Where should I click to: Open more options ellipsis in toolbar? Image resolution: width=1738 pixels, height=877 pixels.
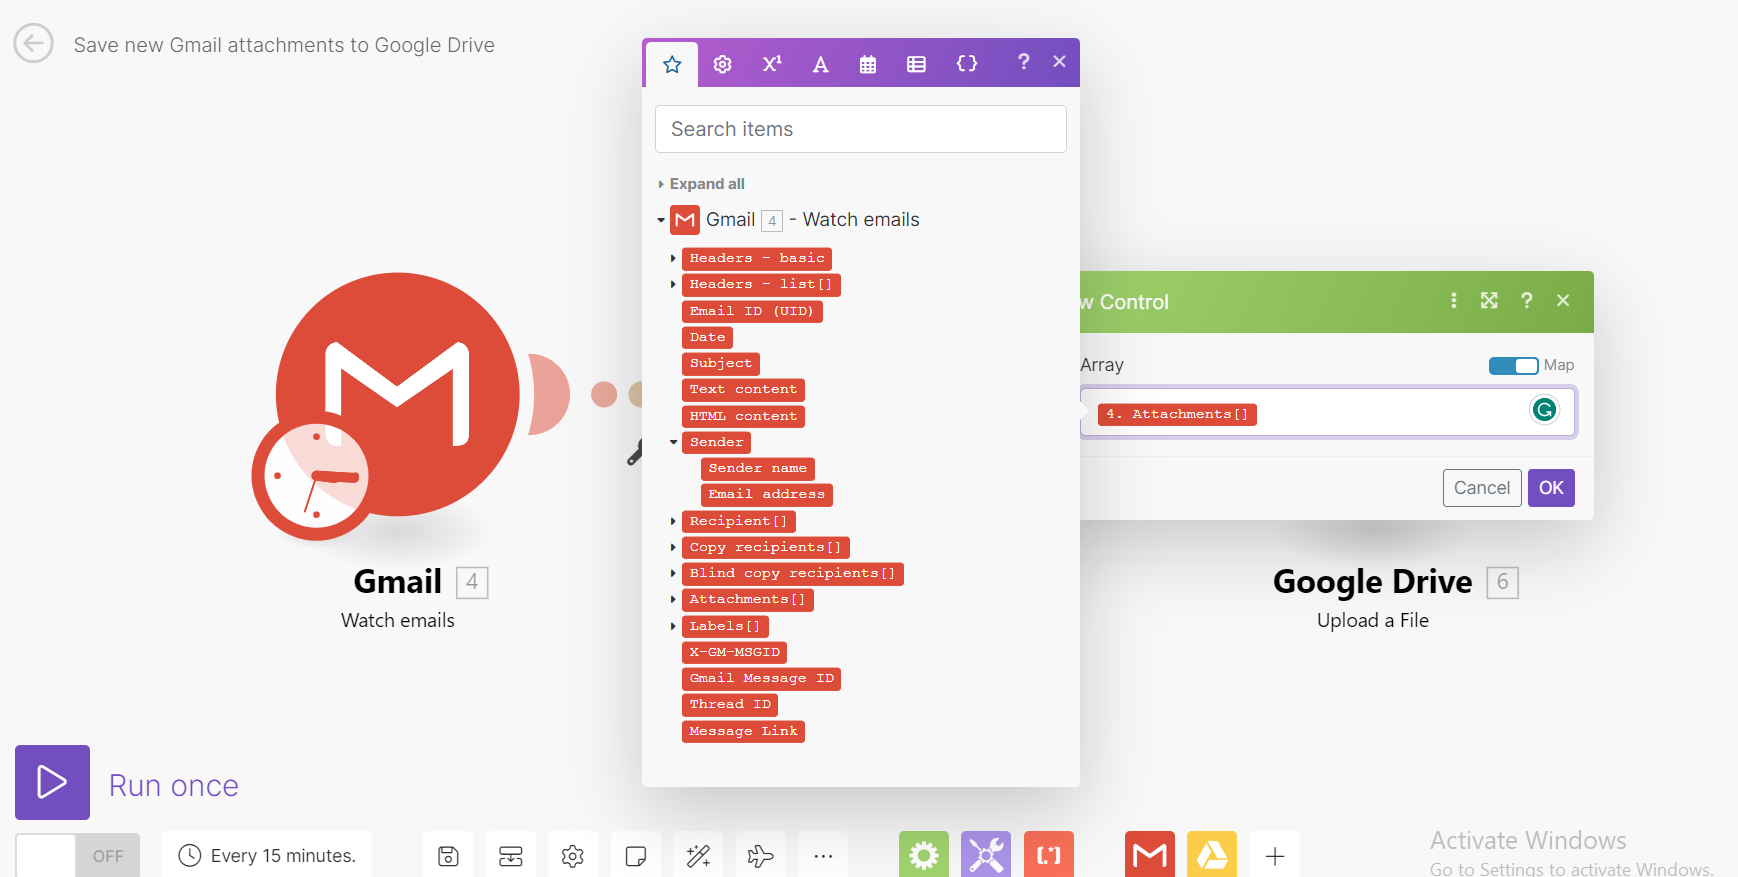823,856
